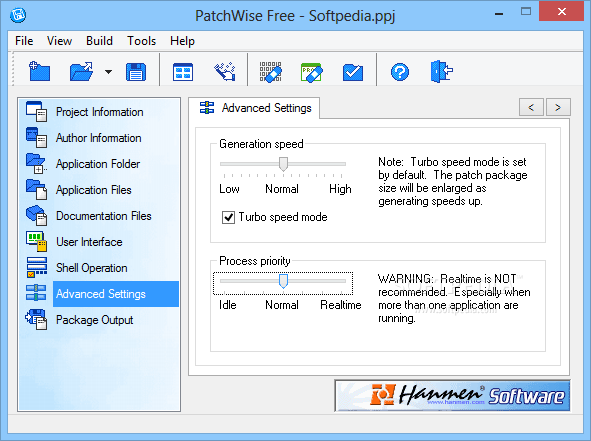
Task: Select Documentation Files label in sidebar
Action: pyautogui.click(x=104, y=216)
